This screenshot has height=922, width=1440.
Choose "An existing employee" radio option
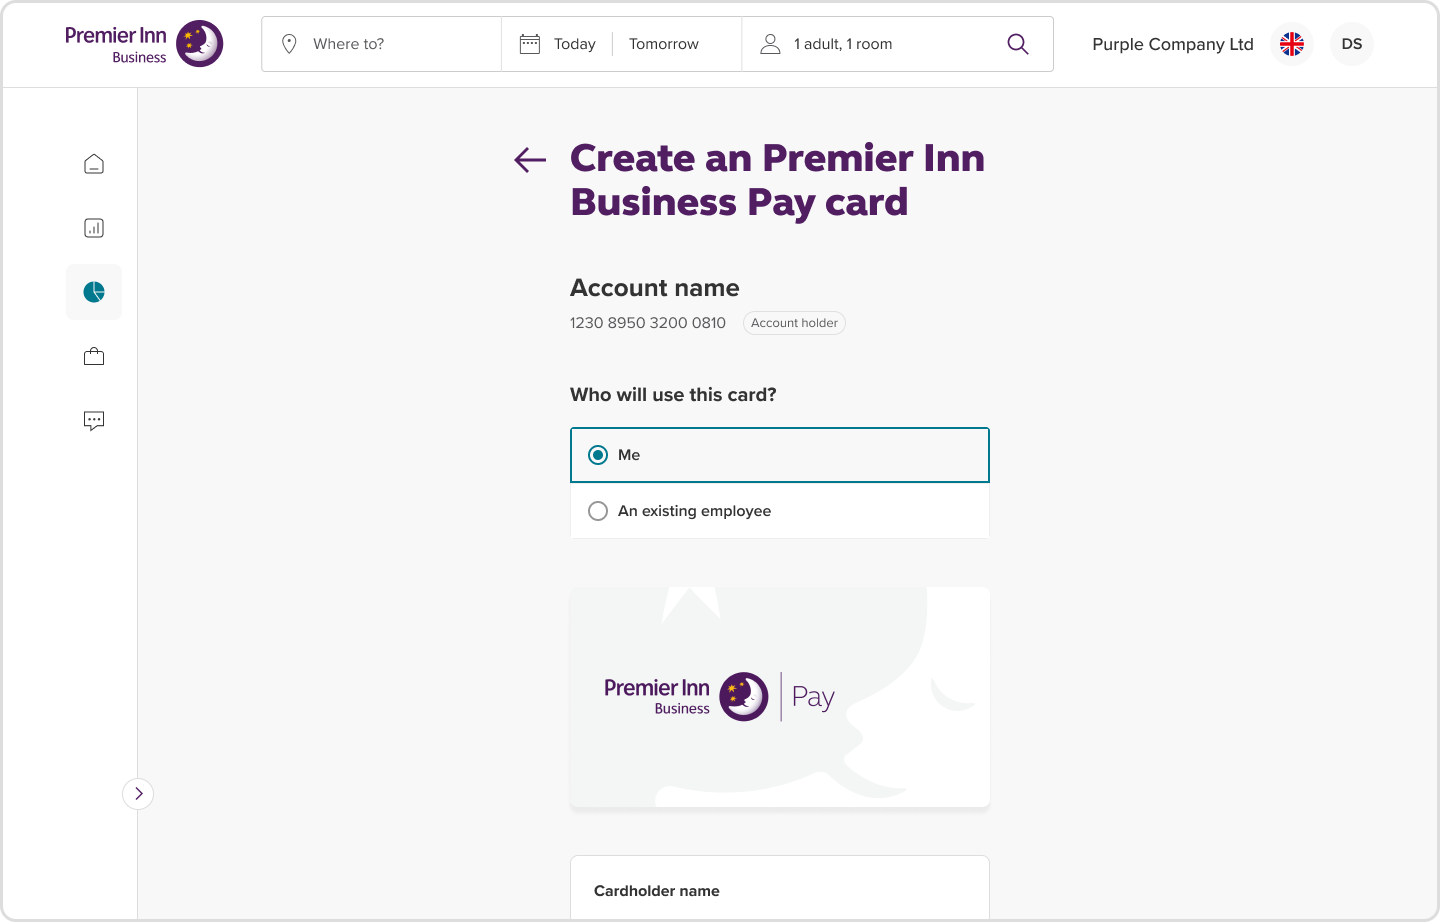coord(780,511)
